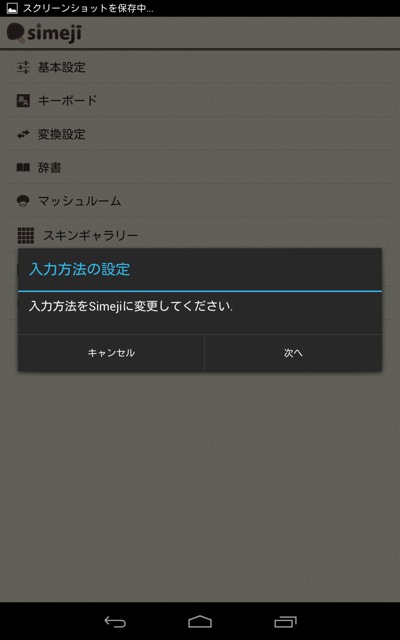Click the 入力方法の設定 dialog title
This screenshot has width=400, height=640.
point(80,269)
